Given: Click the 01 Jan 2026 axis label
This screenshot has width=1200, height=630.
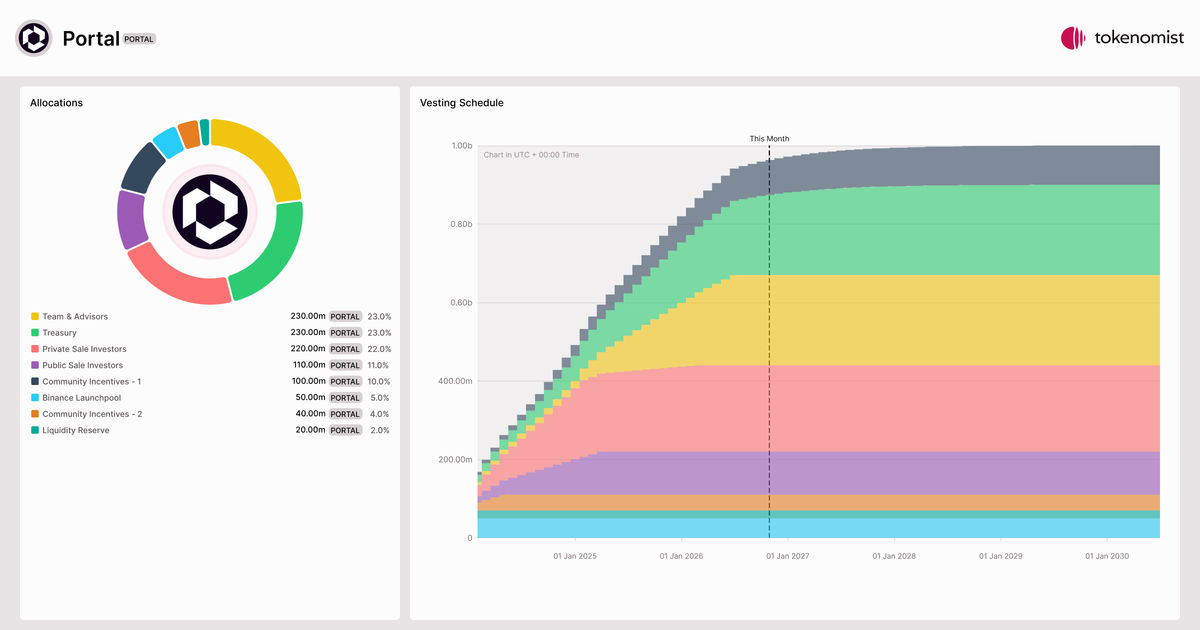Looking at the screenshot, I should coord(682,555).
